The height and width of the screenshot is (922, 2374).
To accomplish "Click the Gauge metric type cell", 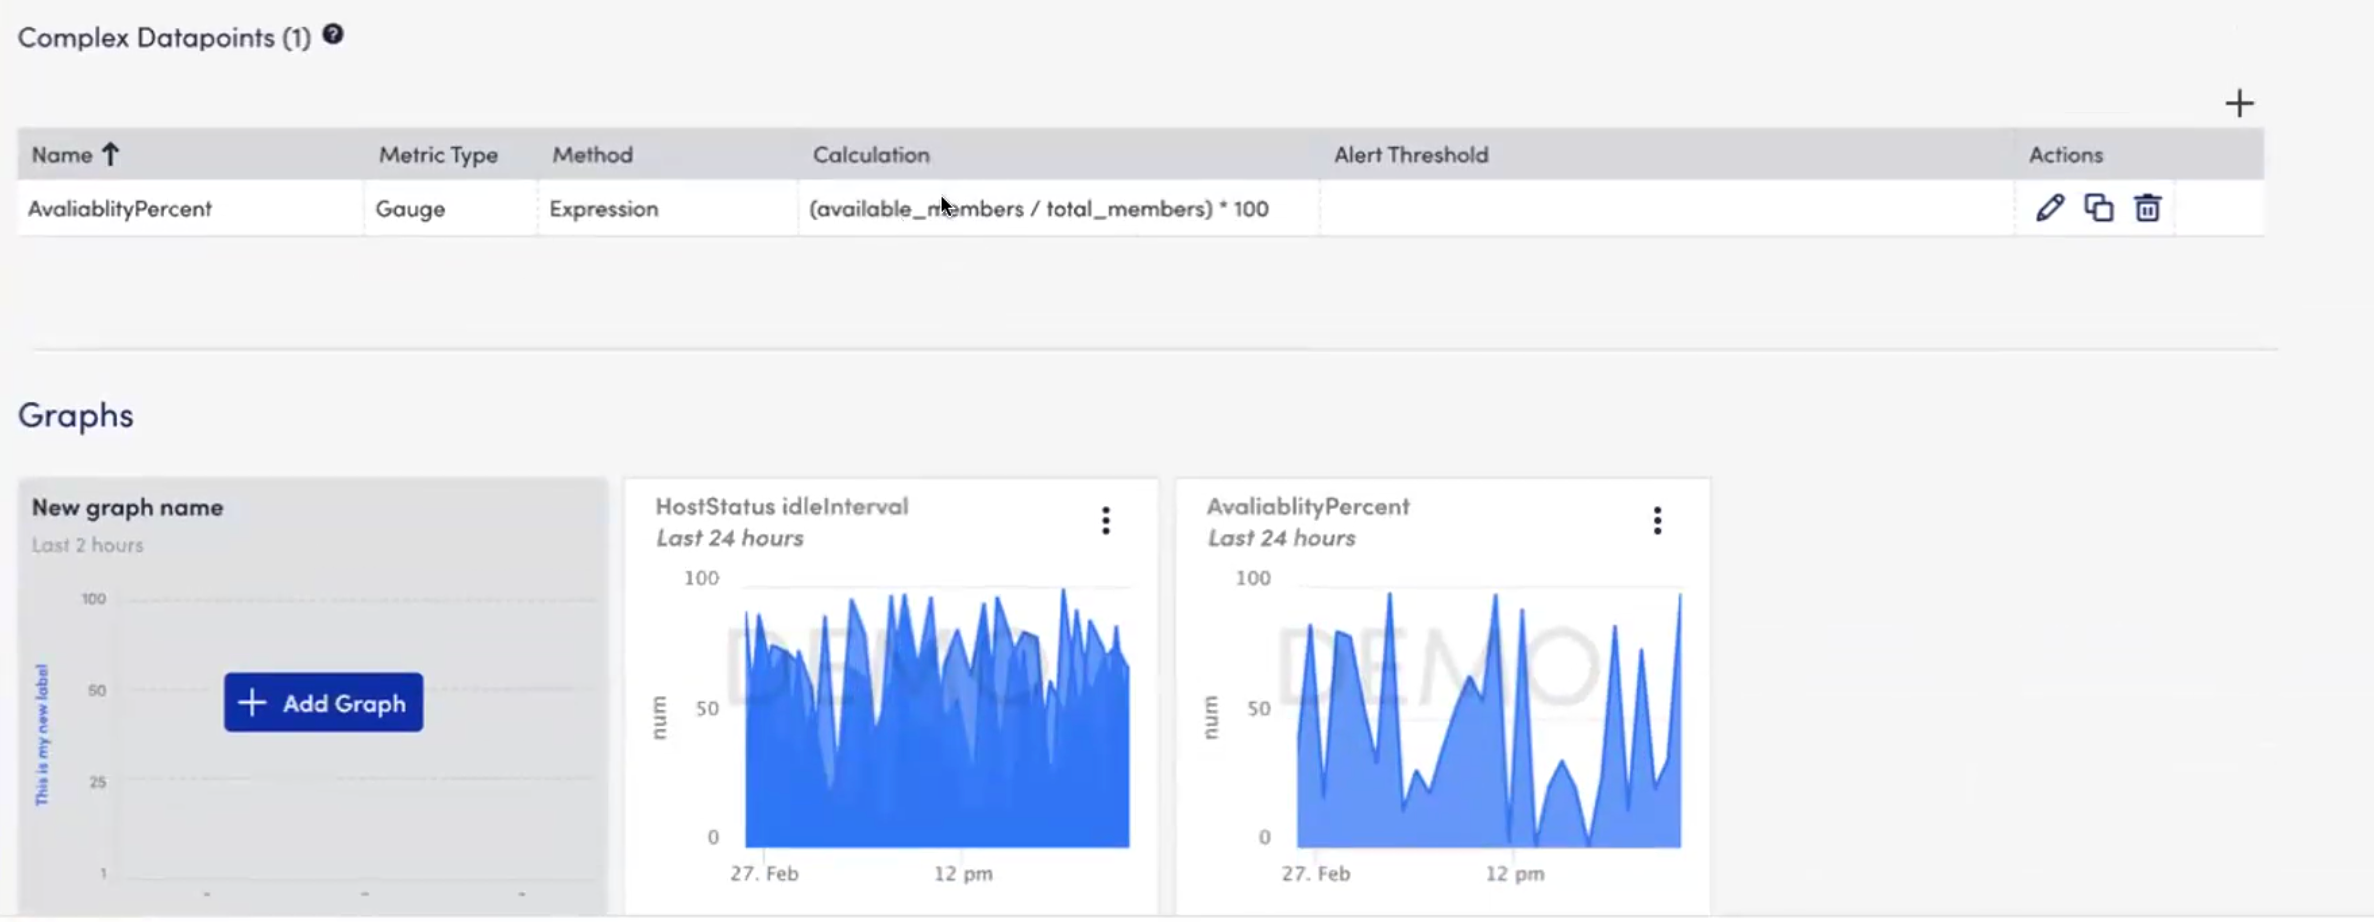I will click(451, 208).
